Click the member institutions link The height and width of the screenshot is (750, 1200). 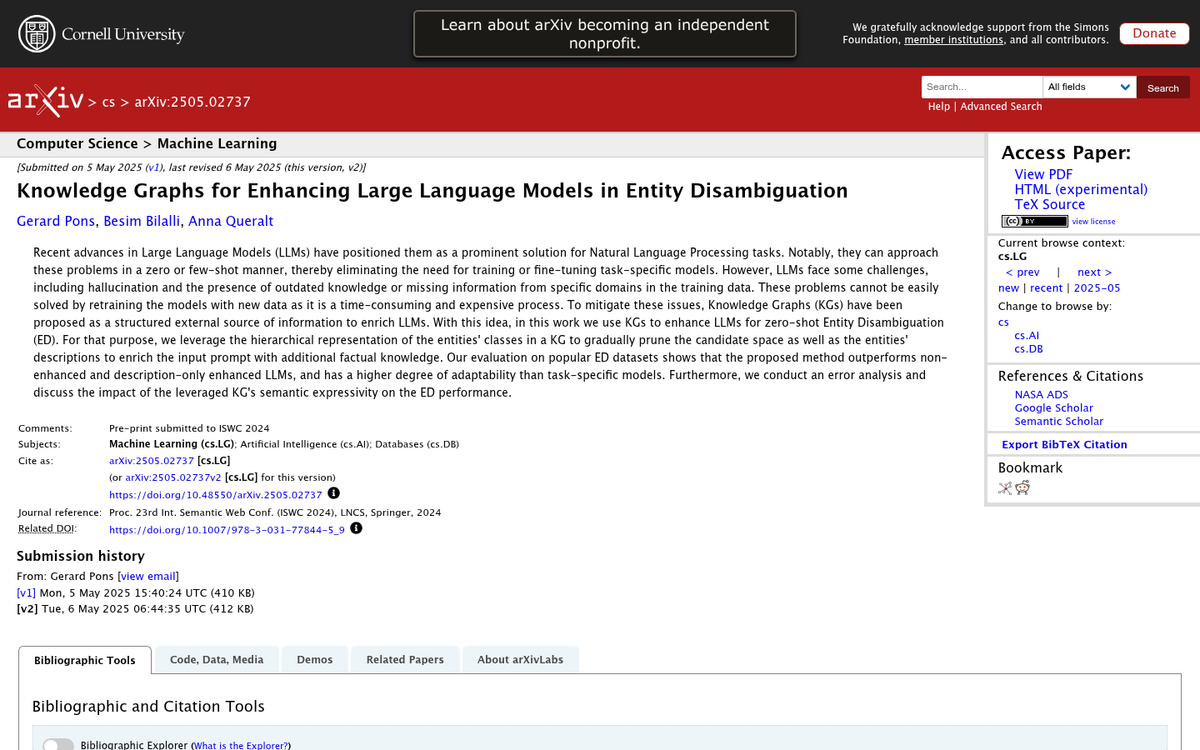coord(953,40)
